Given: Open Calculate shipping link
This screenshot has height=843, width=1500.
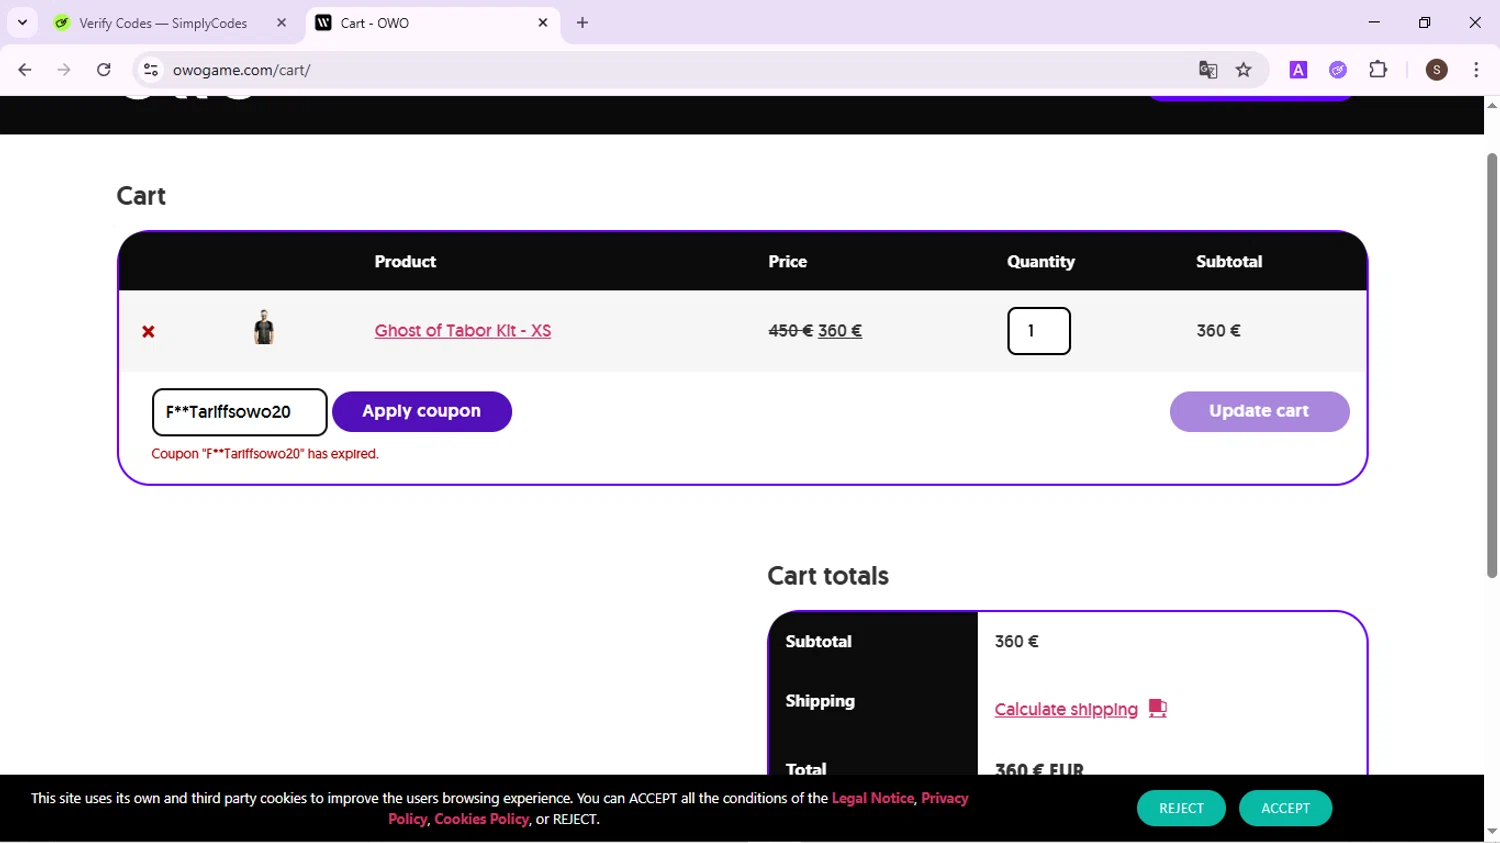Looking at the screenshot, I should [x=1066, y=709].
